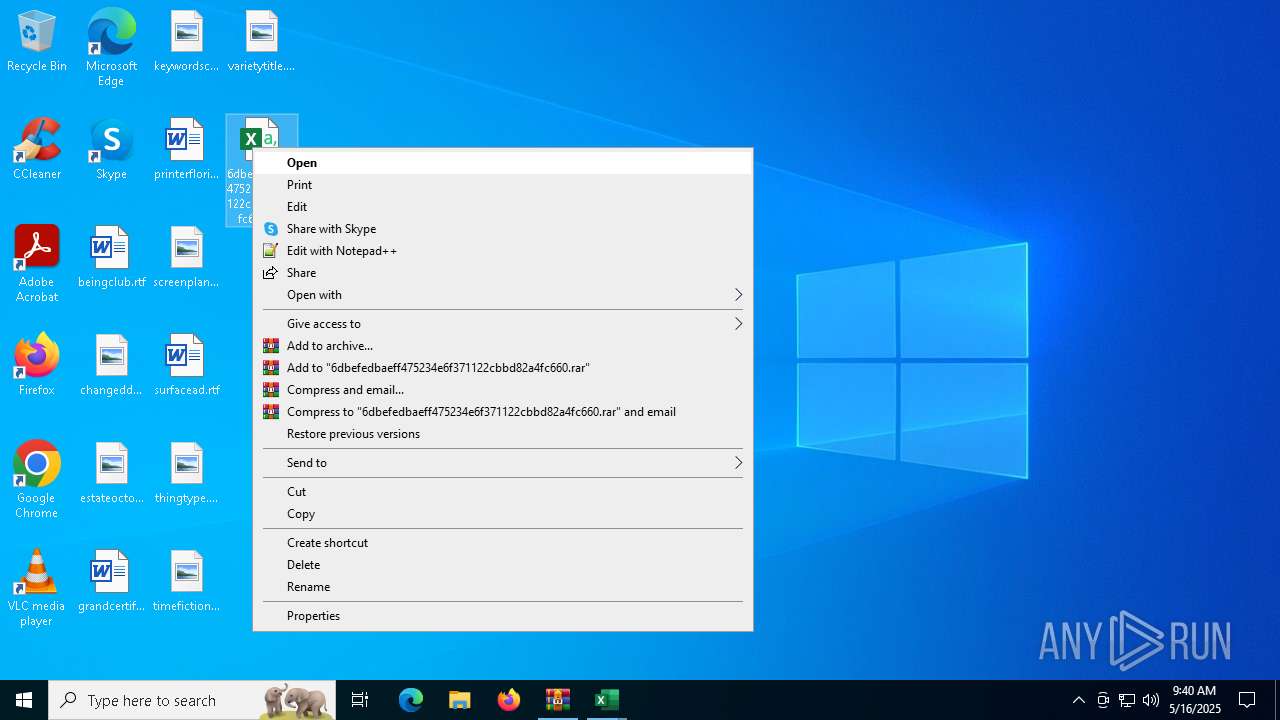Viewport: 1280px width, 720px height.
Task: Choose Share with Skype
Action: click(x=503, y=229)
